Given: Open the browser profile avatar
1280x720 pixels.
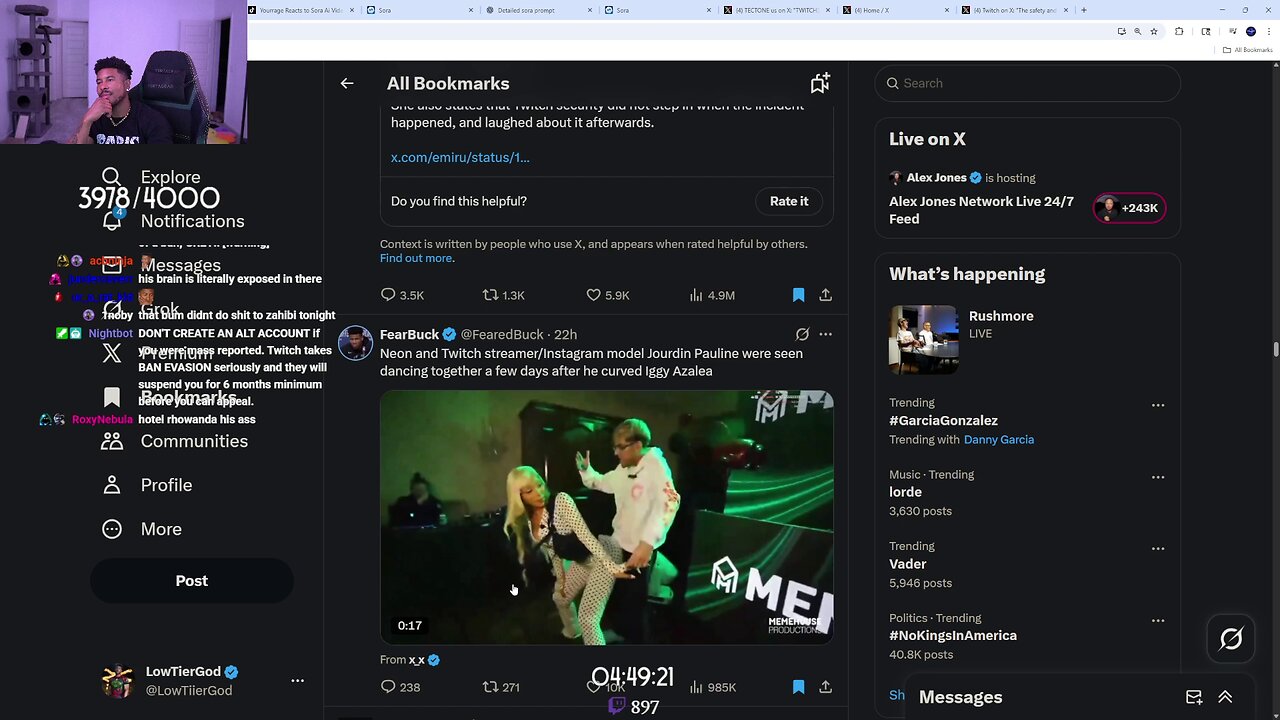Looking at the screenshot, I should [1251, 31].
